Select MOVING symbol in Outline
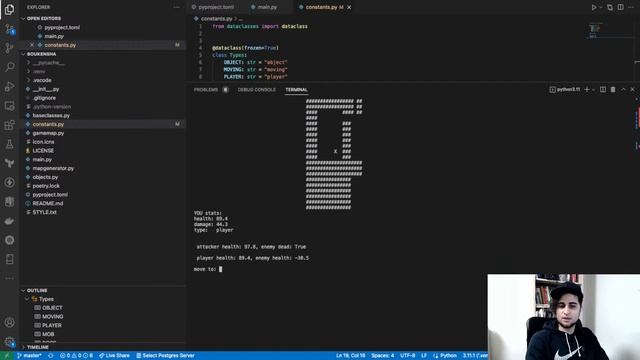Viewport: 640px width, 360px height. click(53, 317)
